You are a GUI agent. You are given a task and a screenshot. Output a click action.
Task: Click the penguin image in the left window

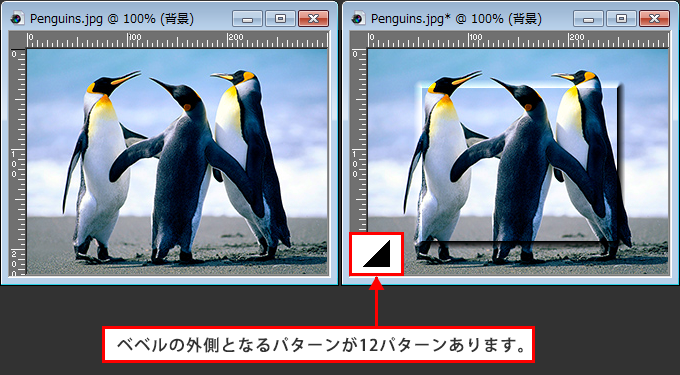[x=177, y=161]
